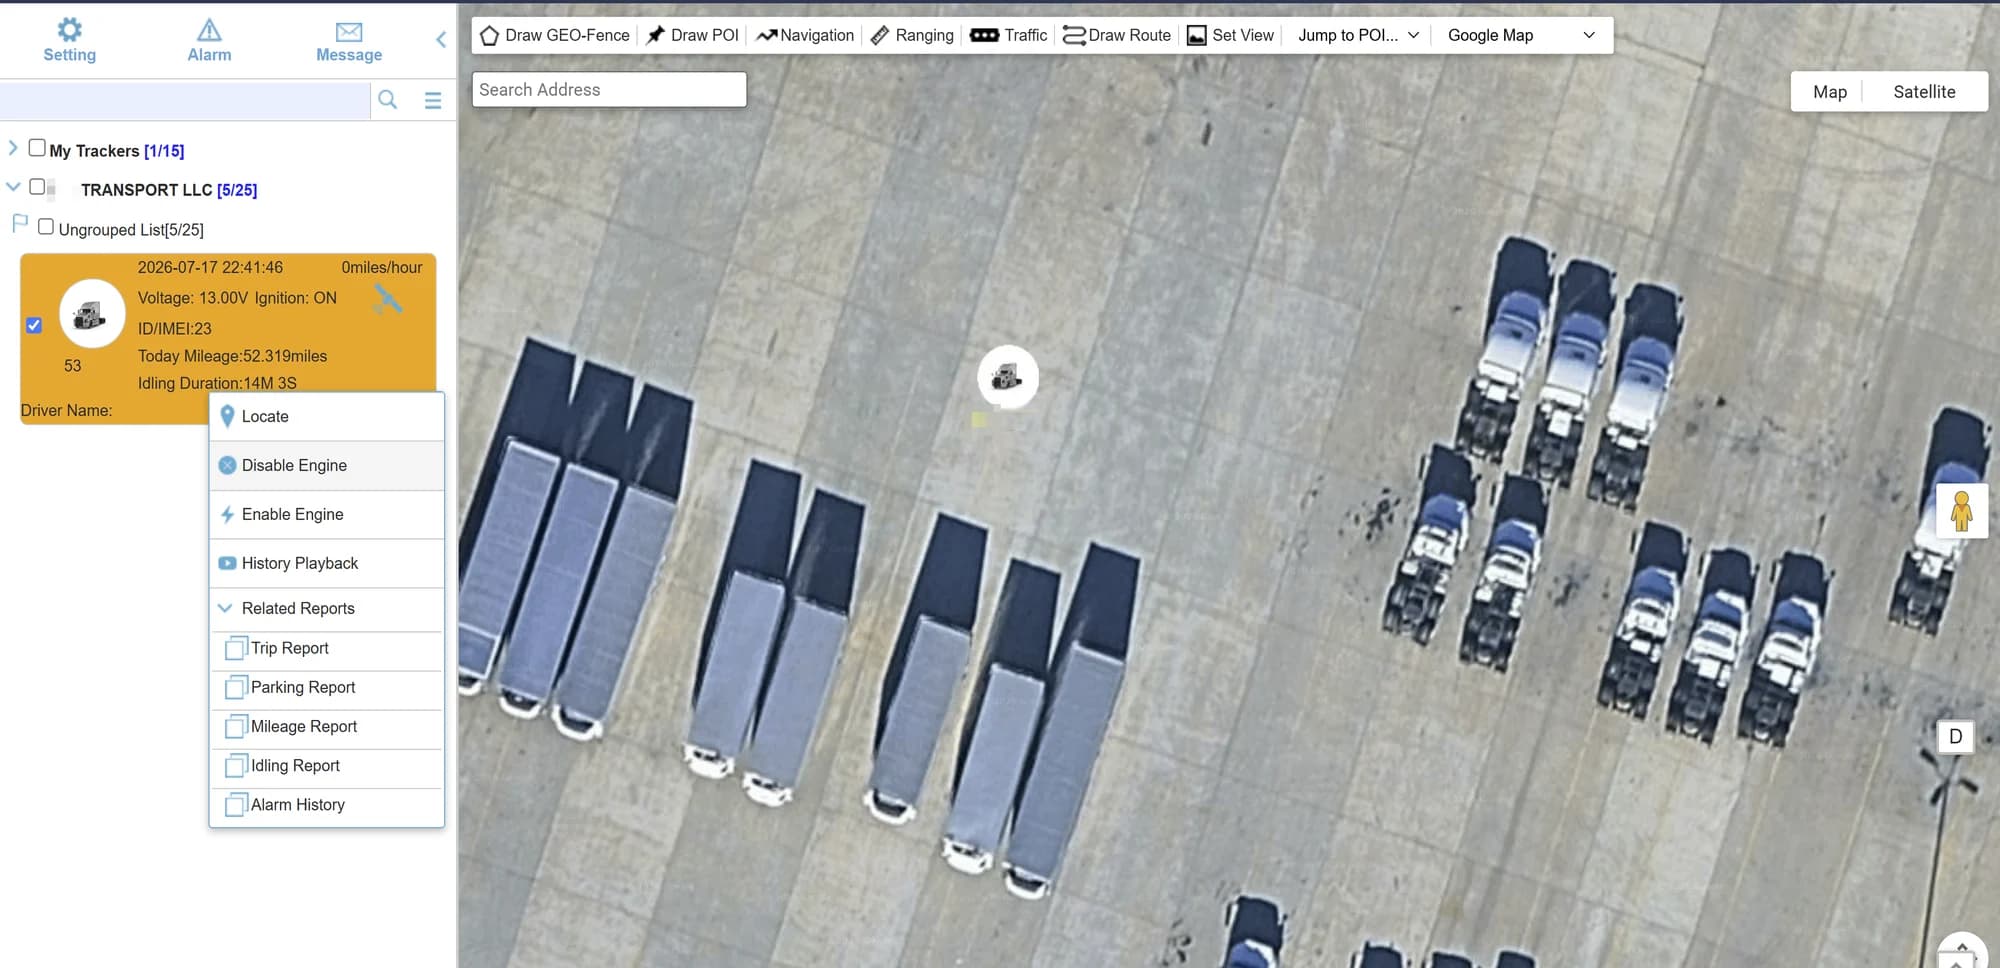The image size is (2000, 968).
Task: Click the Today Mileage:52.319miles text
Action: click(x=232, y=356)
